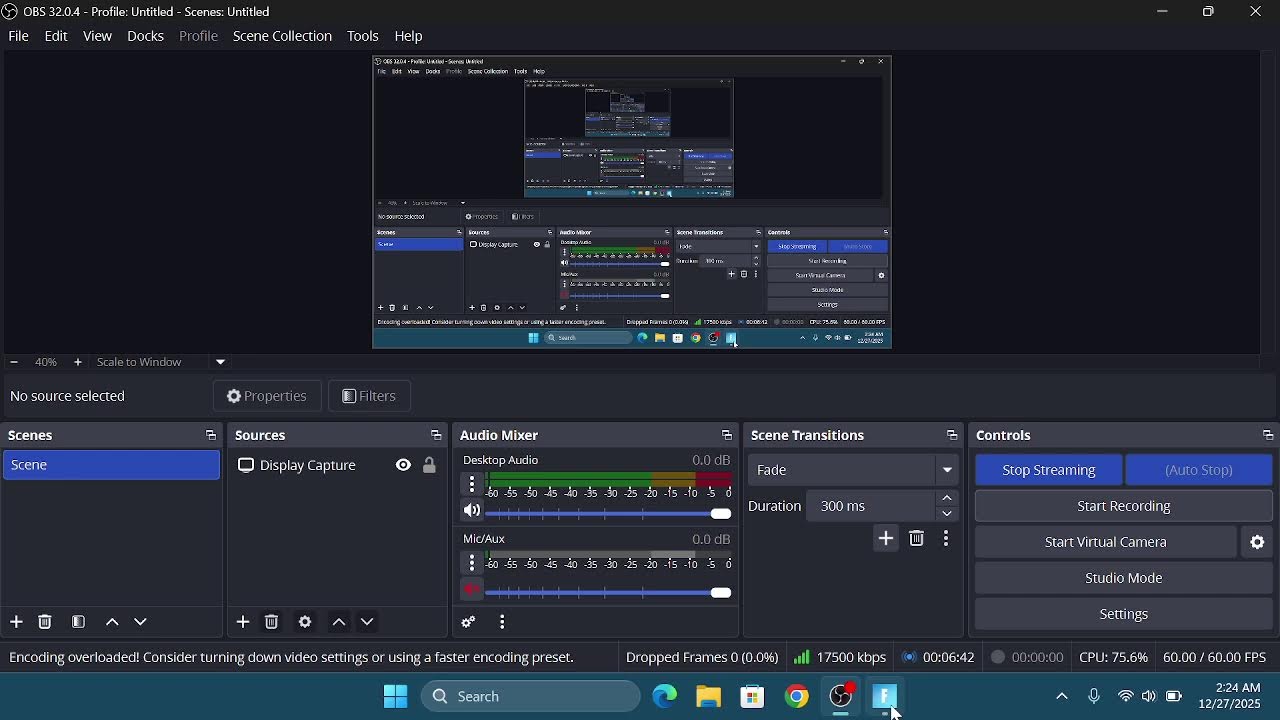Open scene filters icon in Scenes dock
Viewport: 1280px width, 720px height.
click(78, 622)
